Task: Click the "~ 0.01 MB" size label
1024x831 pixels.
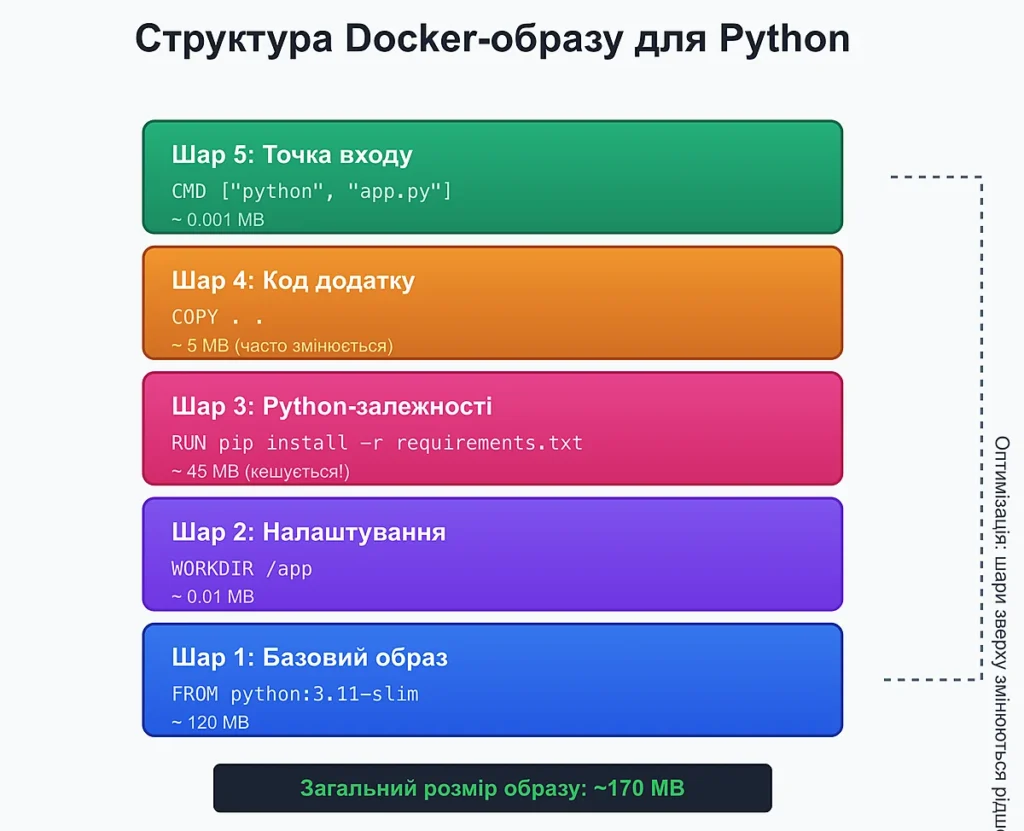Action: pyautogui.click(x=212, y=597)
